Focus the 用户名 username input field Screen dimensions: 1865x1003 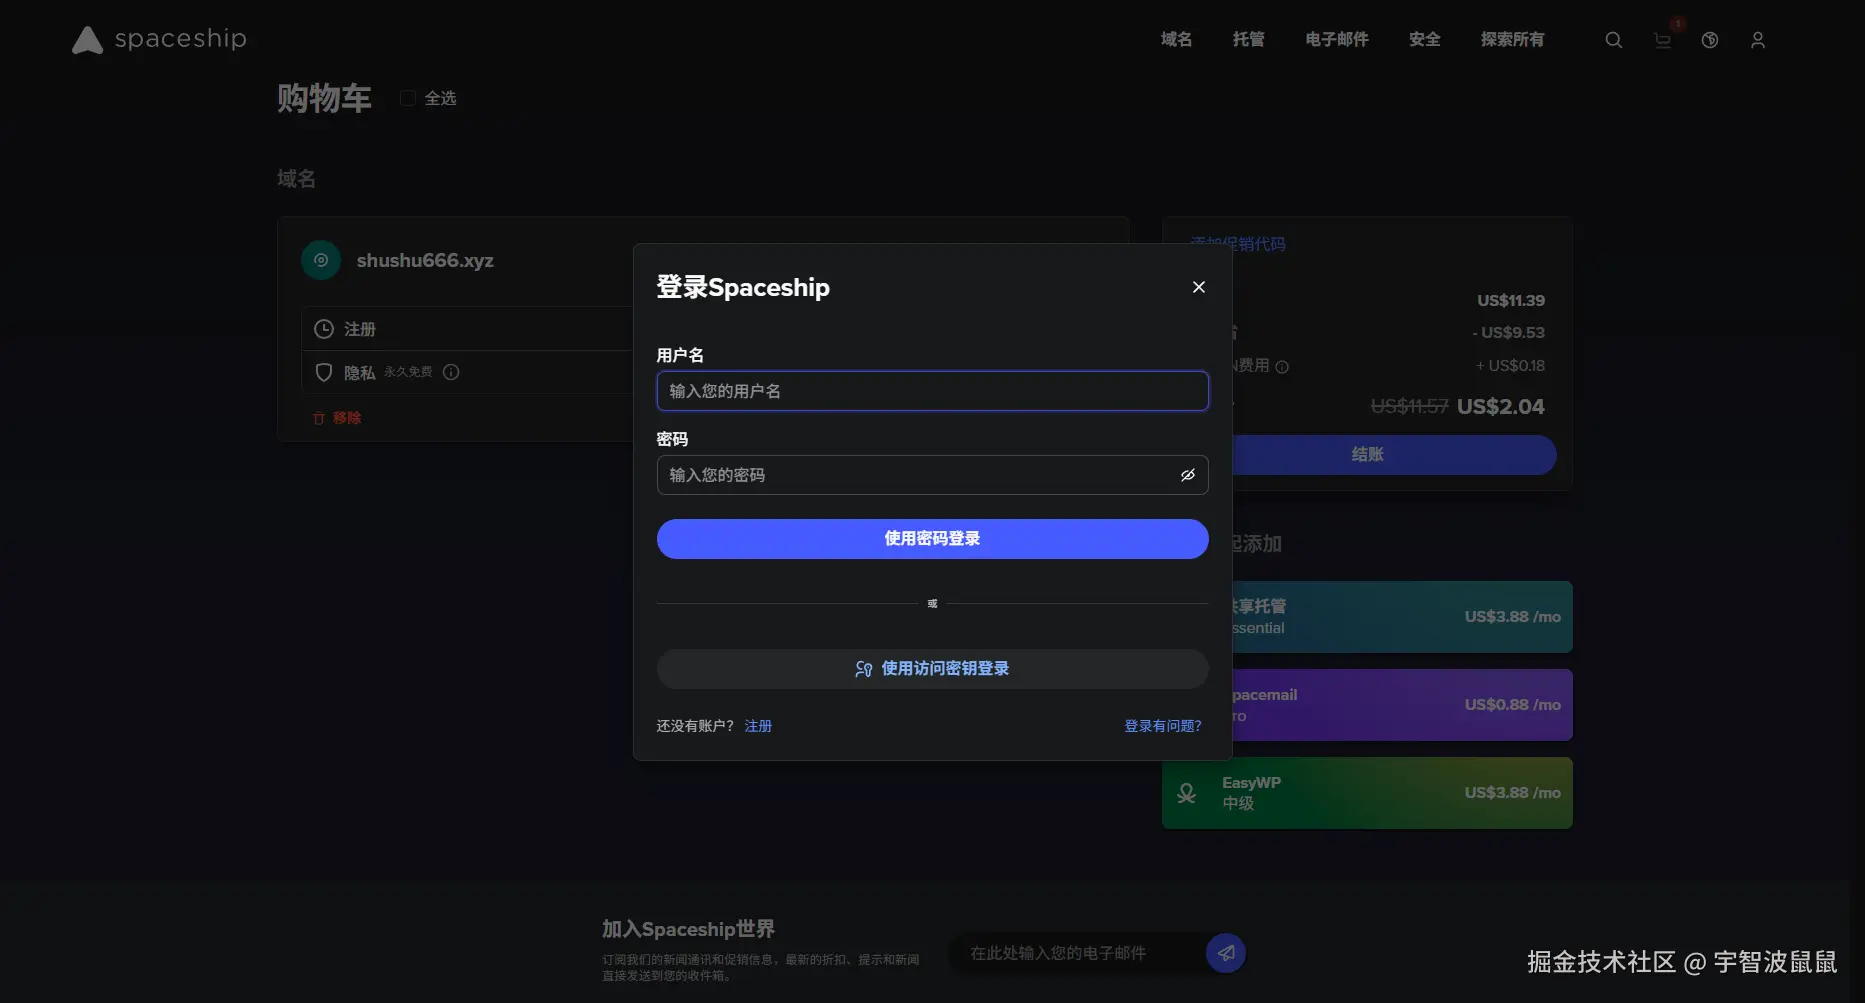933,391
